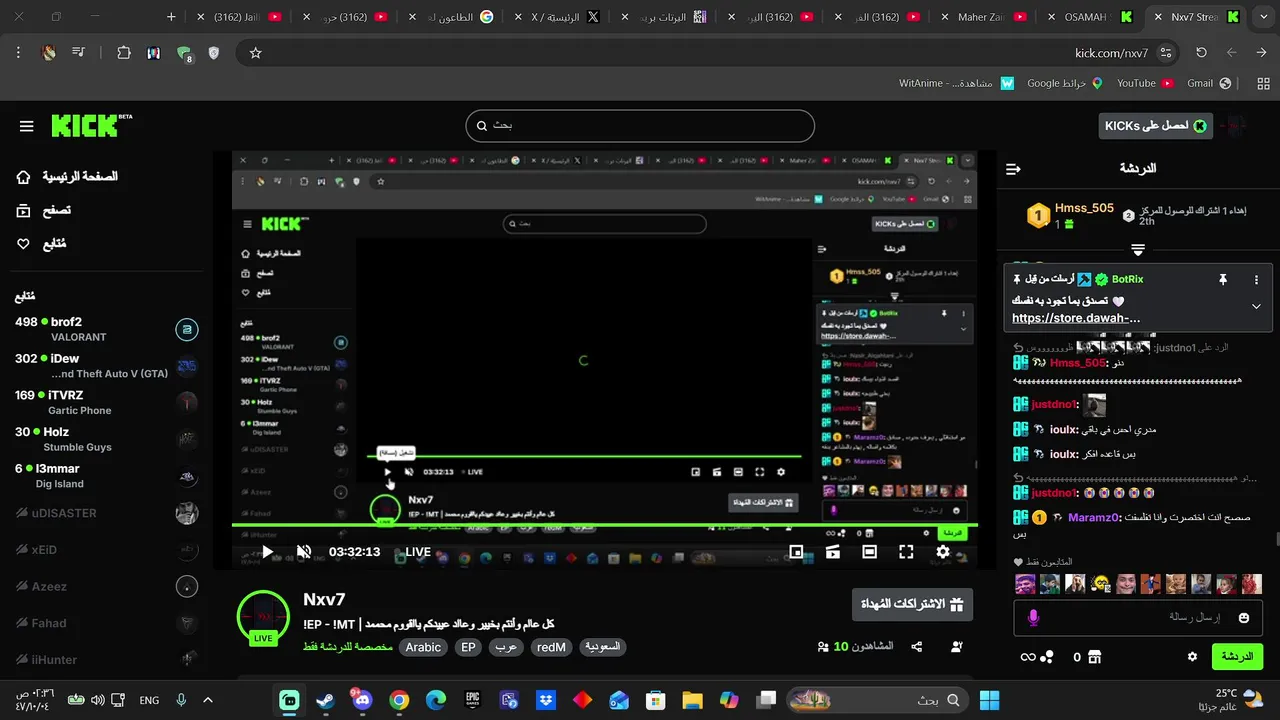The width and height of the screenshot is (1280, 720).
Task: Expand the gift leaderboard arrow
Action: (x=1138, y=249)
